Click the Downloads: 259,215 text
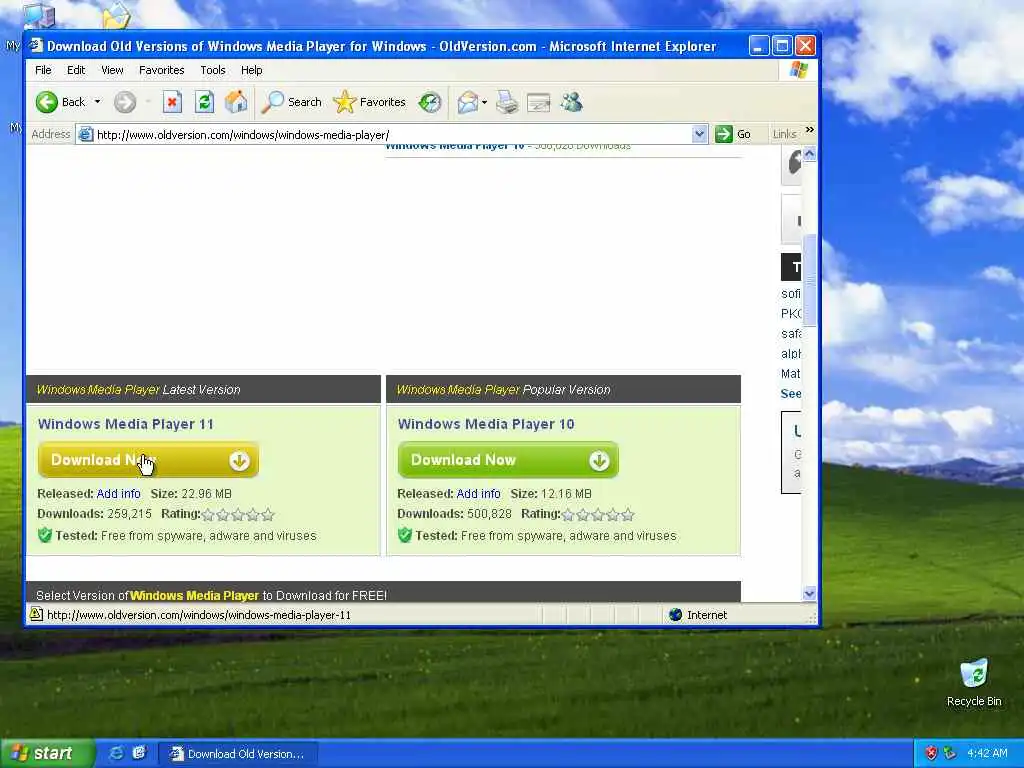 click(95, 514)
